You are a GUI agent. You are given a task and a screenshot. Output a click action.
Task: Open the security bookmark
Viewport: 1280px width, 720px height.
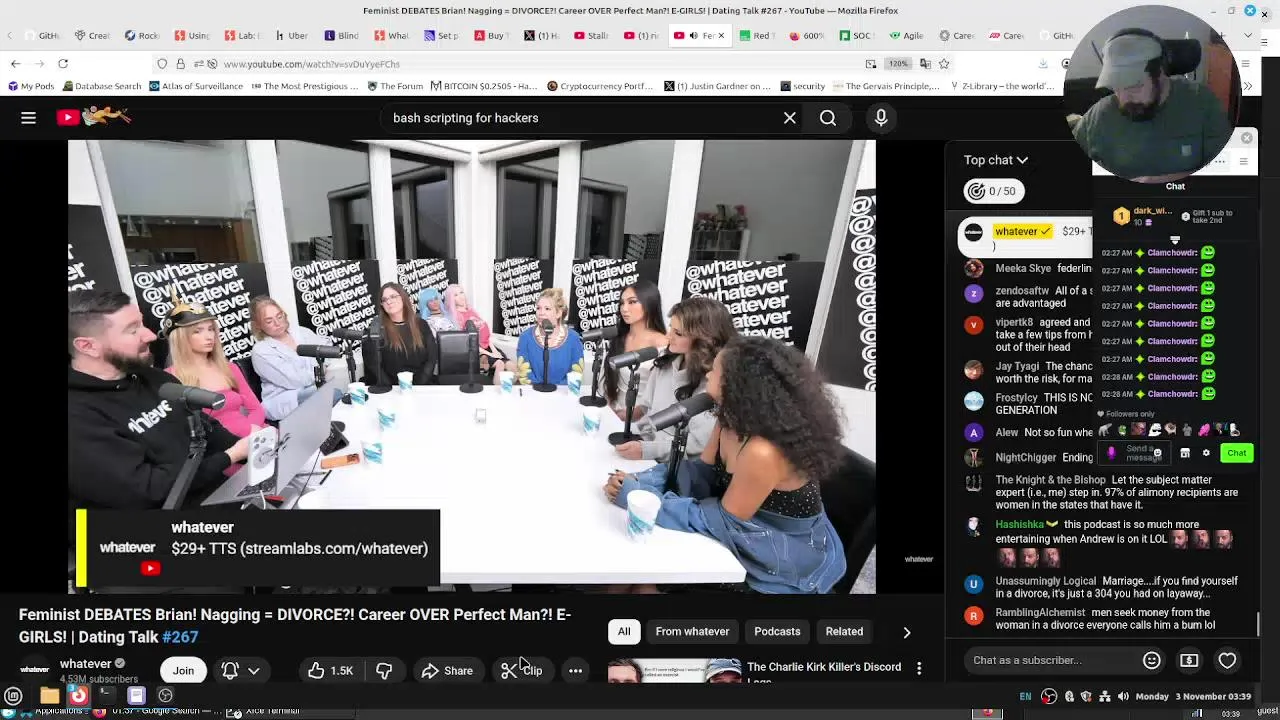[802, 86]
